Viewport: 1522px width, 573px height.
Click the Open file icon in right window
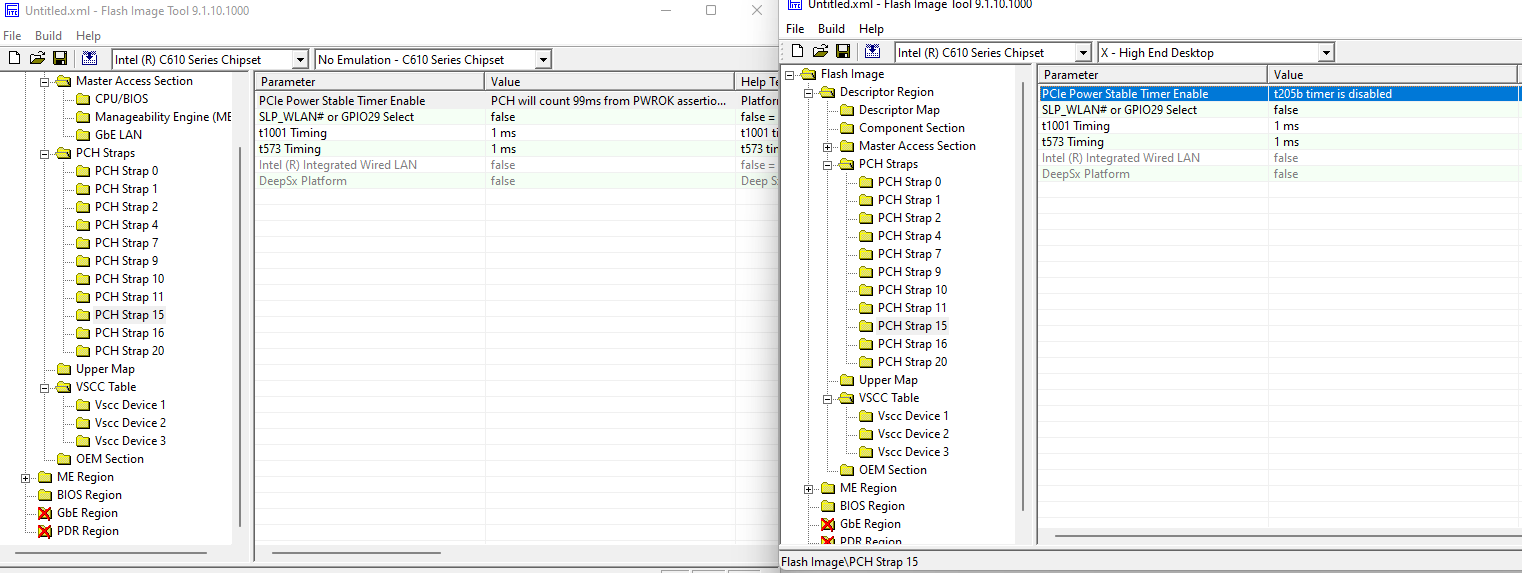click(820, 51)
